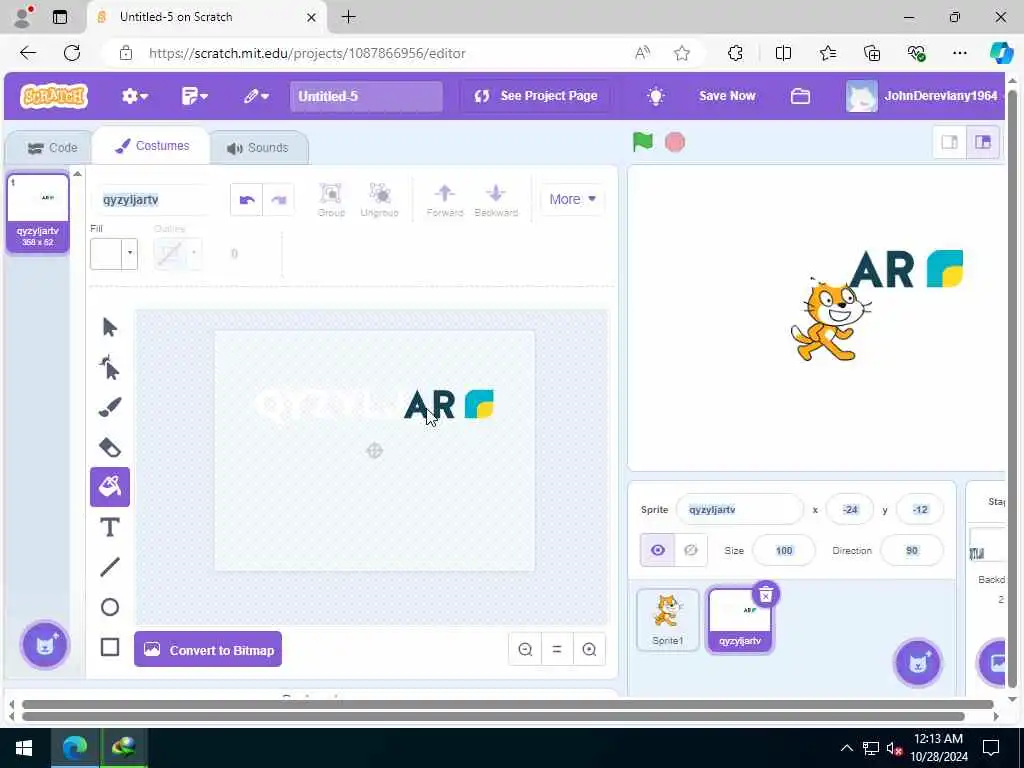This screenshot has width=1024, height=768.
Task: Select the qyzyljartv costume thumbnail
Action: tap(38, 212)
